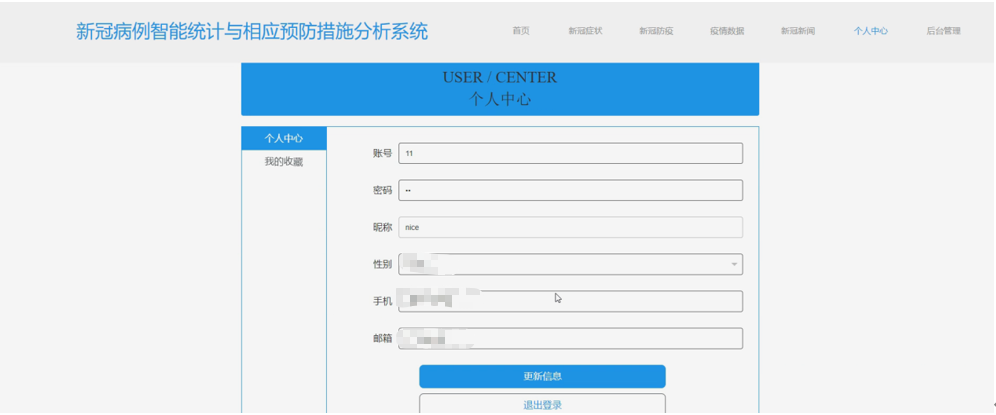Open the 新冠症状 page
This screenshot has width=996, height=415.
585,31
